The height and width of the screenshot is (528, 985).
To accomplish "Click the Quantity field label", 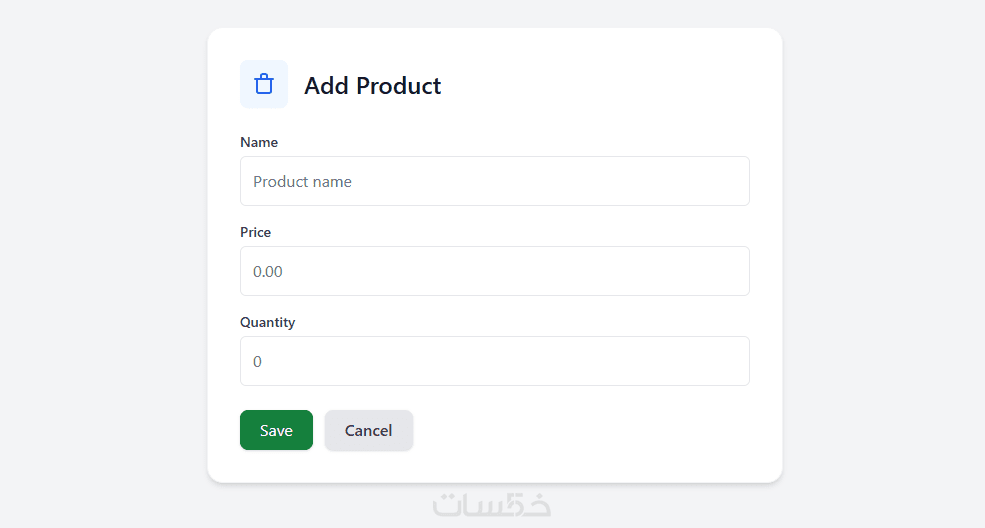I will click(267, 322).
